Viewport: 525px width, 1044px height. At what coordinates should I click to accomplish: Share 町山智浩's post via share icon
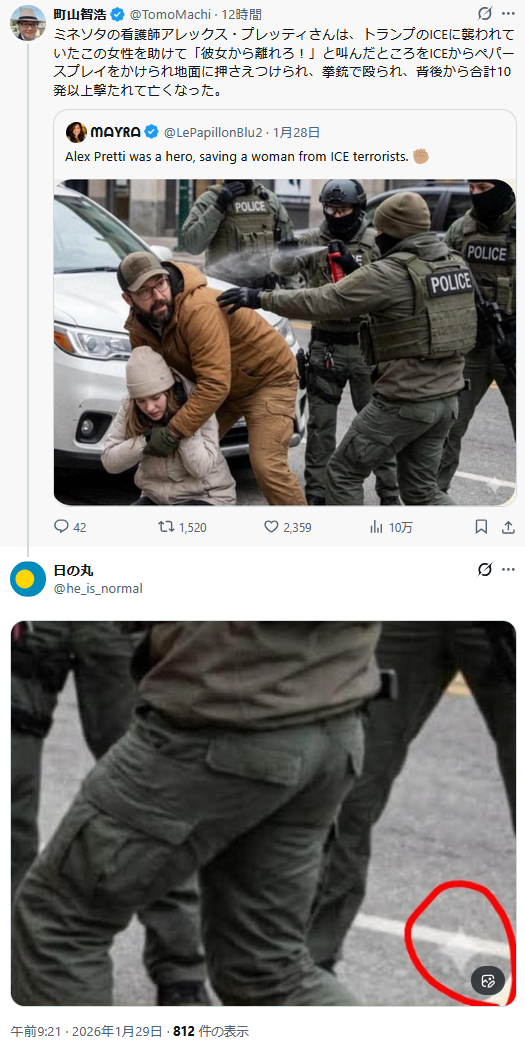click(508, 527)
